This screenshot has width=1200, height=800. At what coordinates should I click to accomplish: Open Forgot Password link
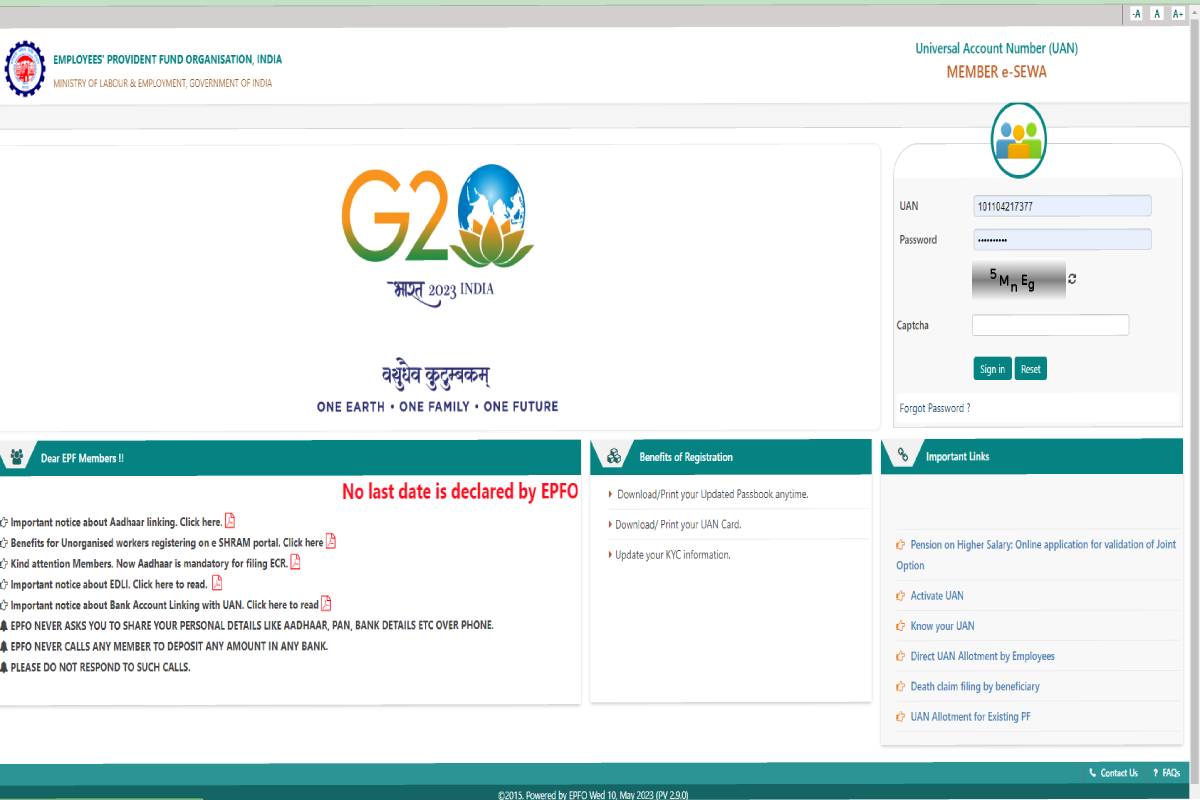point(934,408)
